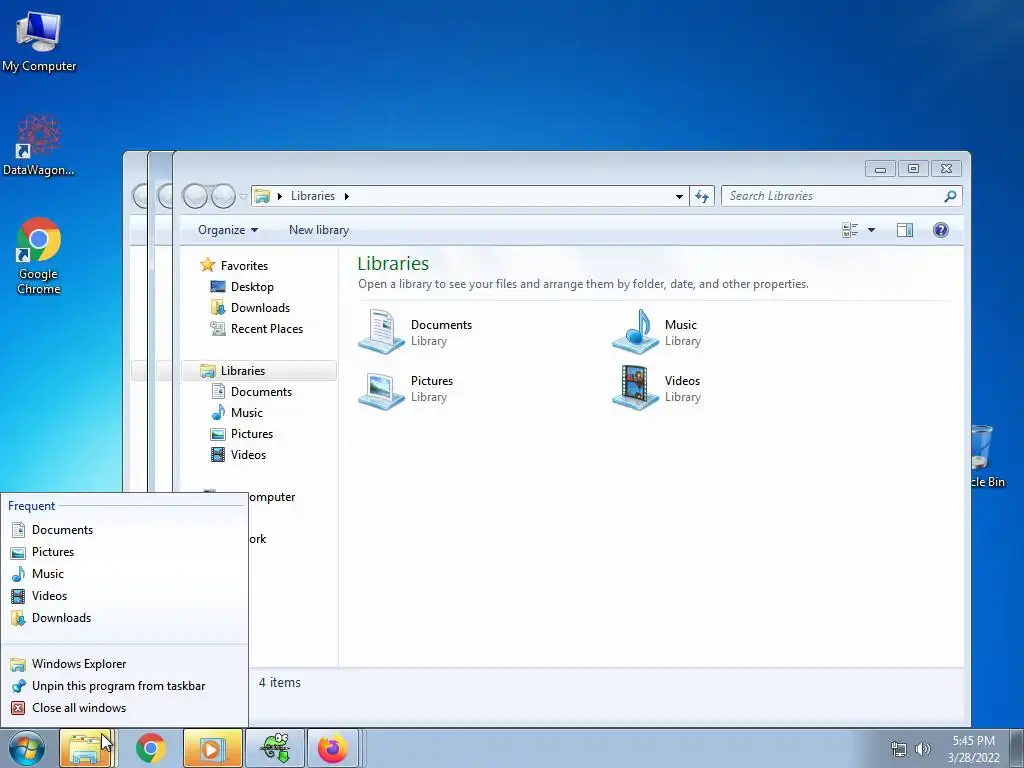Image resolution: width=1024 pixels, height=768 pixels.
Task: Open the clock showing 5:45 PM
Action: 973,749
